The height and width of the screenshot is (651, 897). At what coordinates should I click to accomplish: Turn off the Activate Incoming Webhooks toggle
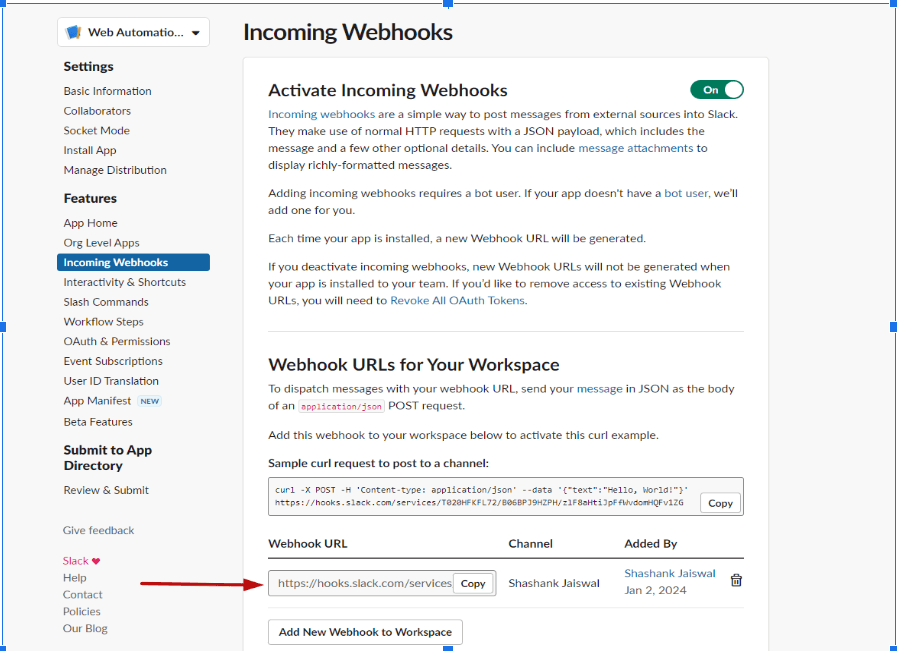(x=717, y=90)
